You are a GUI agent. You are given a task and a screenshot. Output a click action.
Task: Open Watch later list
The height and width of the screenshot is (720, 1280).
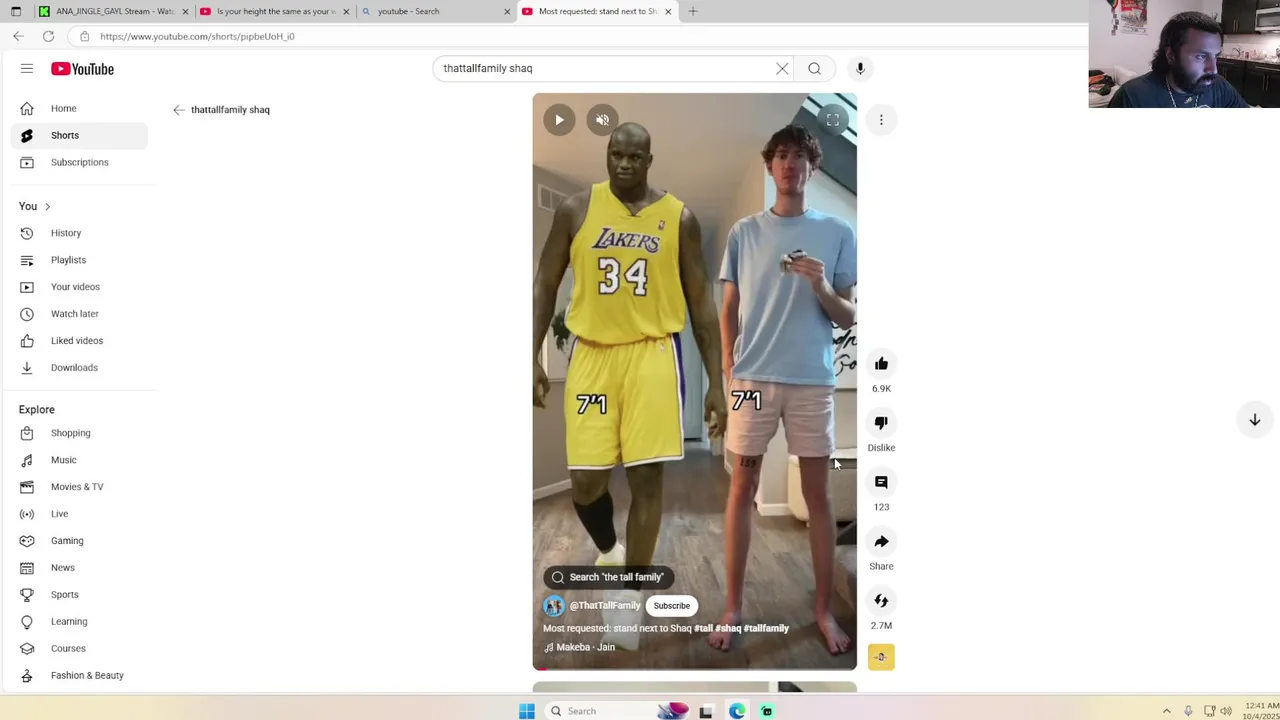(79, 314)
